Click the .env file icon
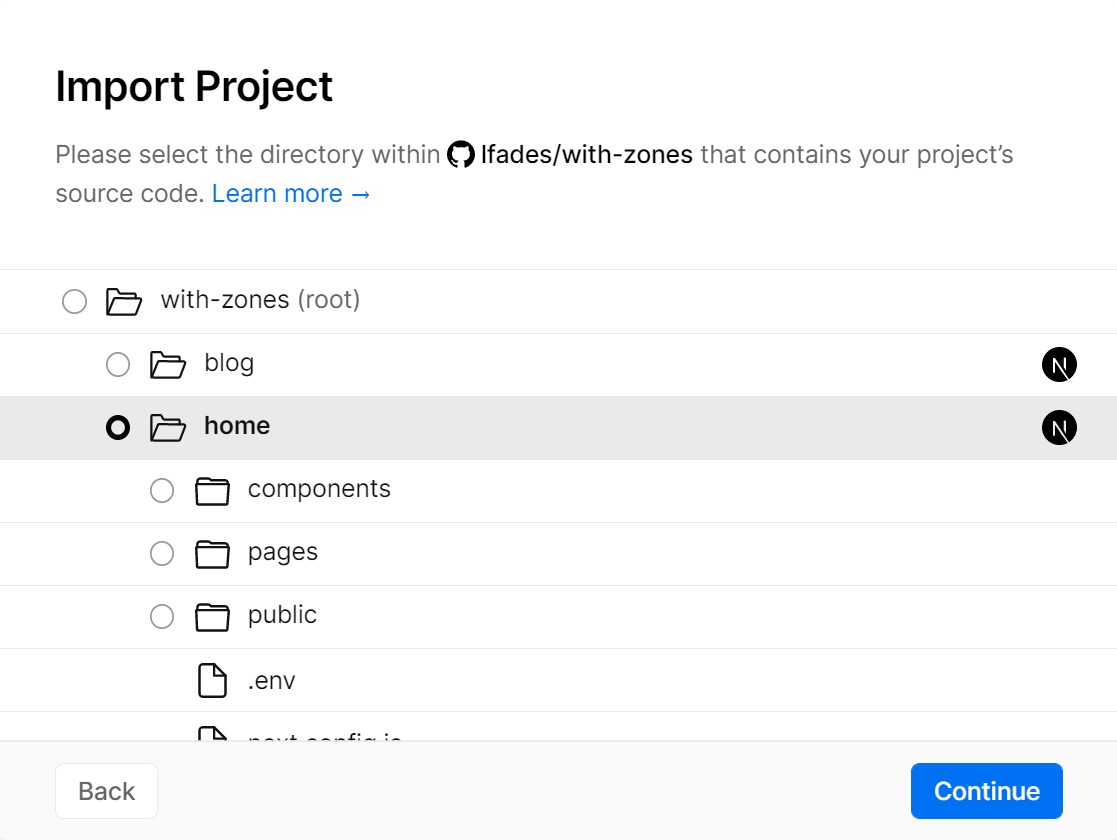 coord(212,680)
